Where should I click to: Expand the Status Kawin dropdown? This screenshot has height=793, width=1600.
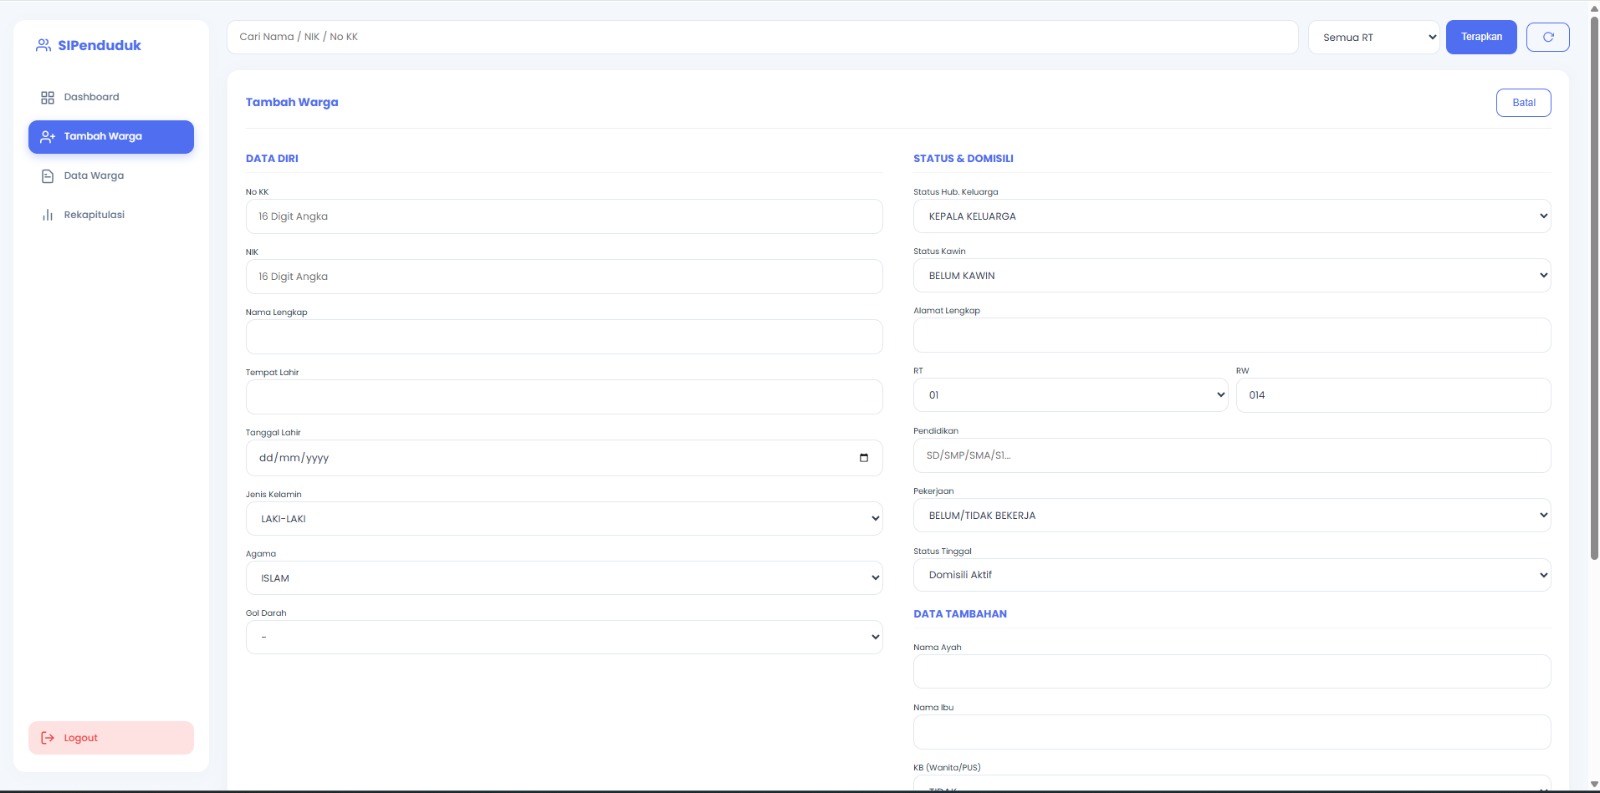[x=1231, y=276]
